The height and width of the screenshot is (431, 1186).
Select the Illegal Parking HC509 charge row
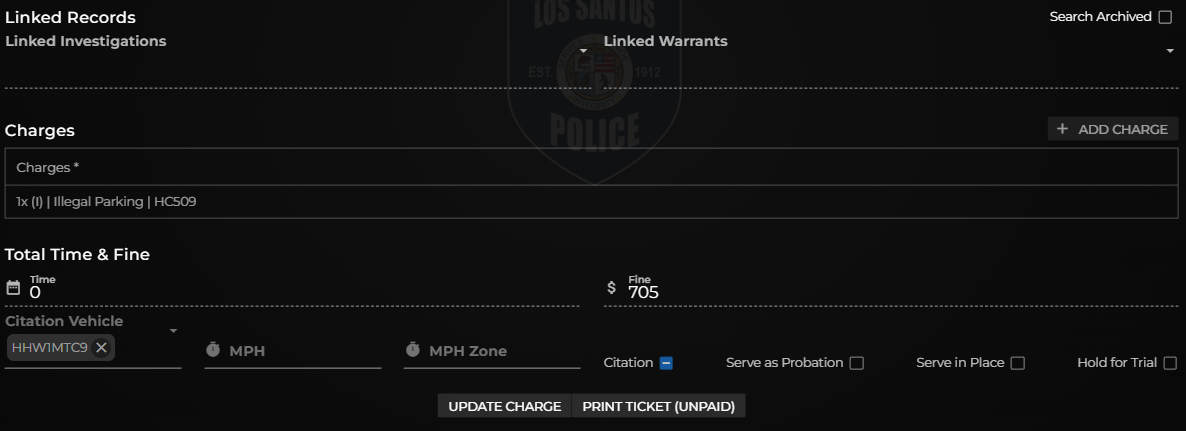[x=591, y=202]
